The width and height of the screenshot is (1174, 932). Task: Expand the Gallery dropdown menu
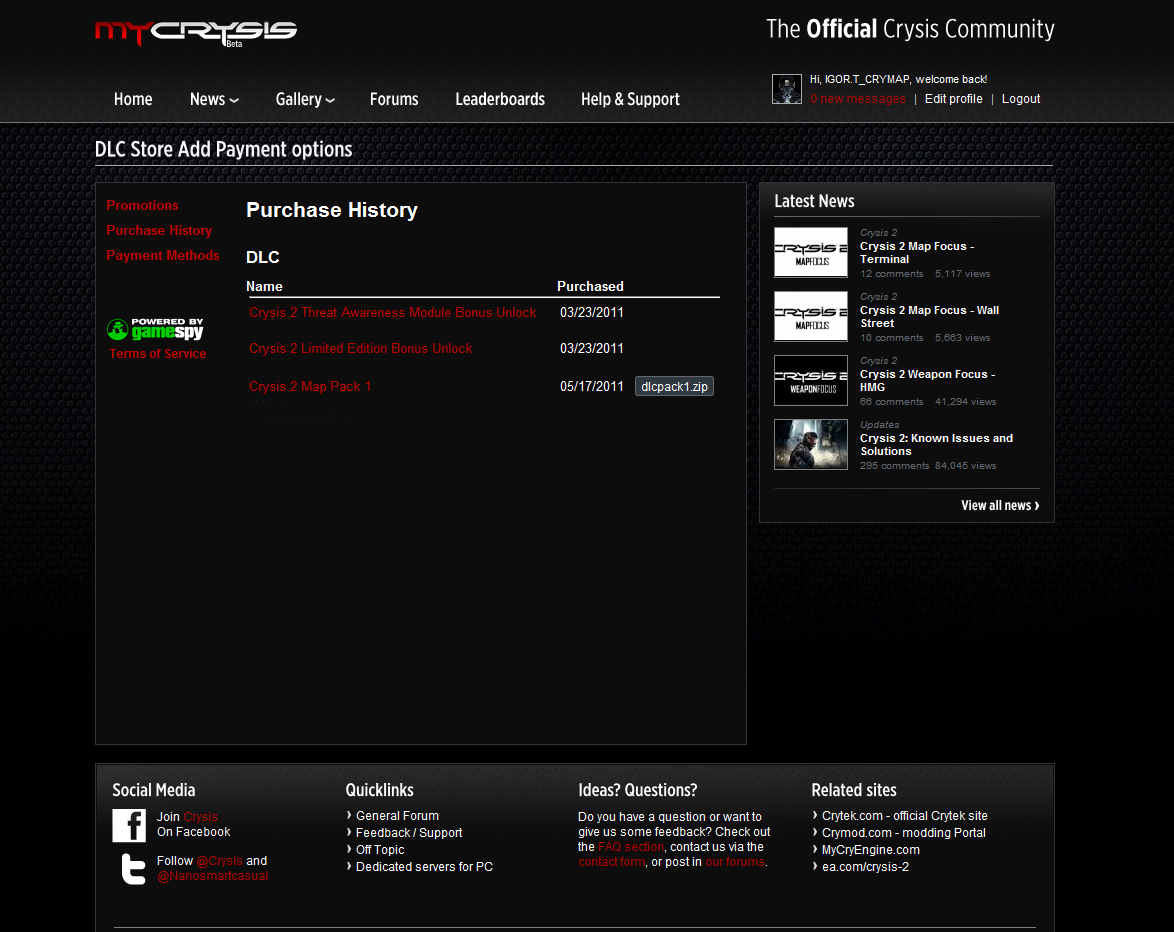tap(305, 99)
